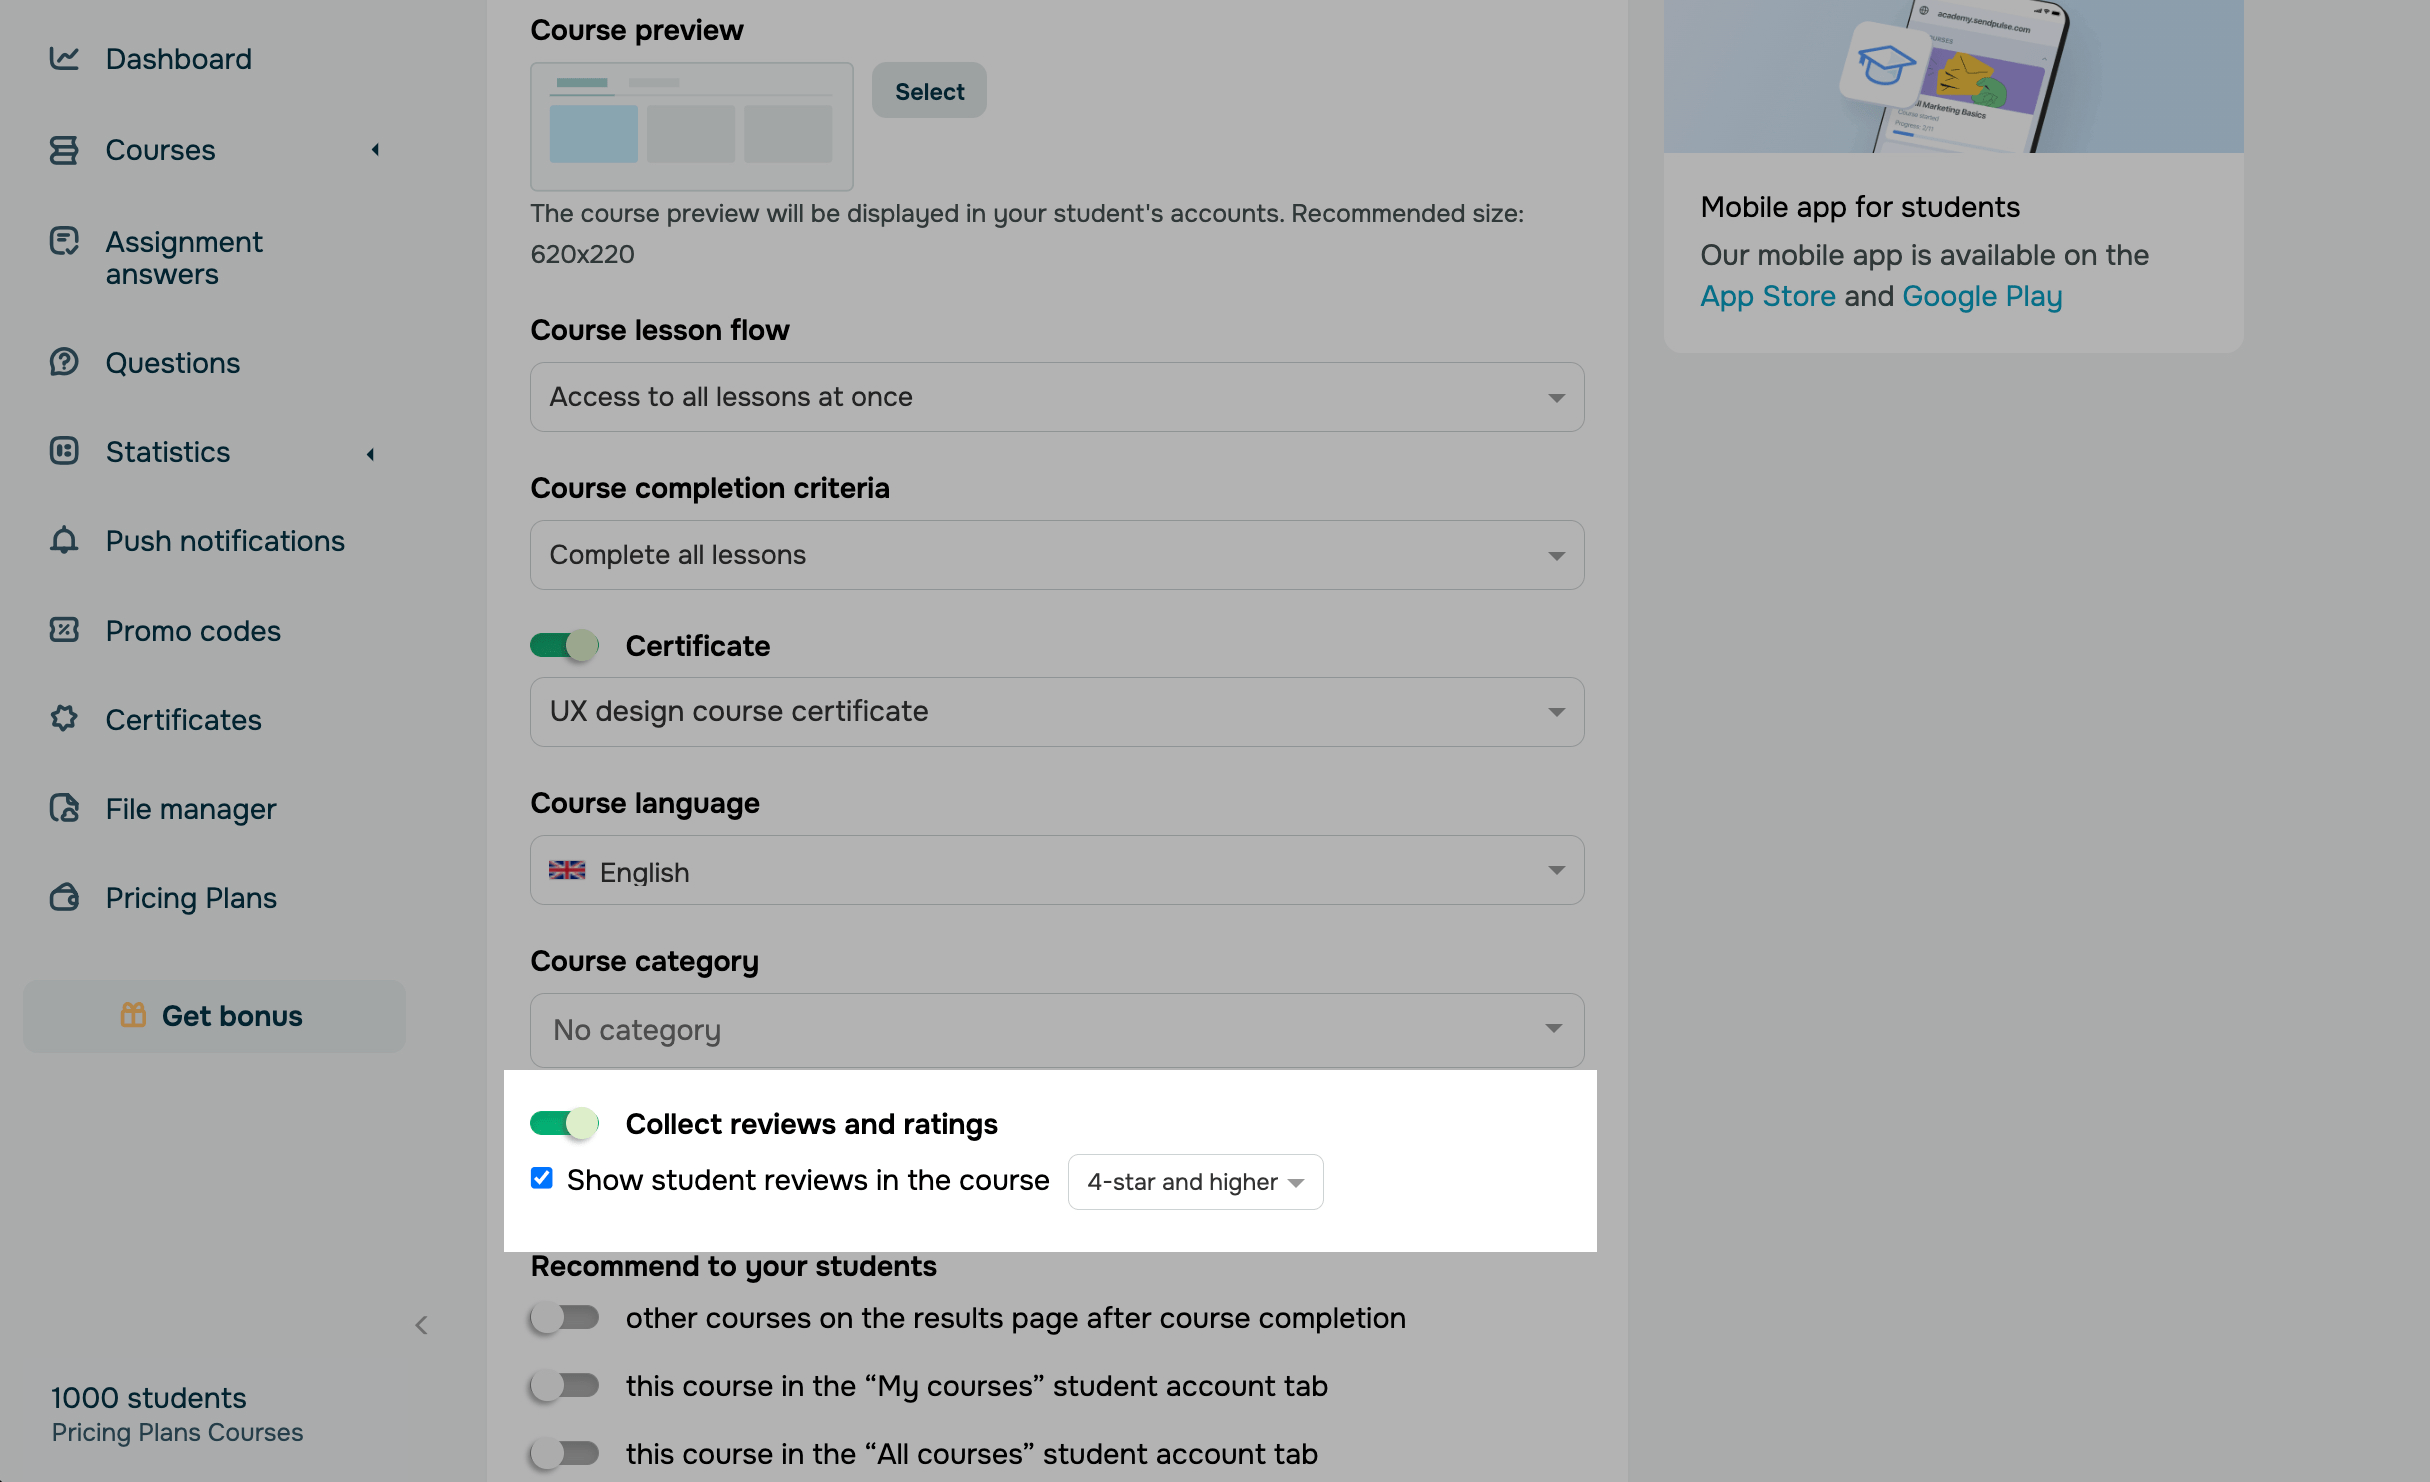Click the Dashboard chart icon in sidebar
Viewport: 2430px width, 1482px height.
[64, 59]
